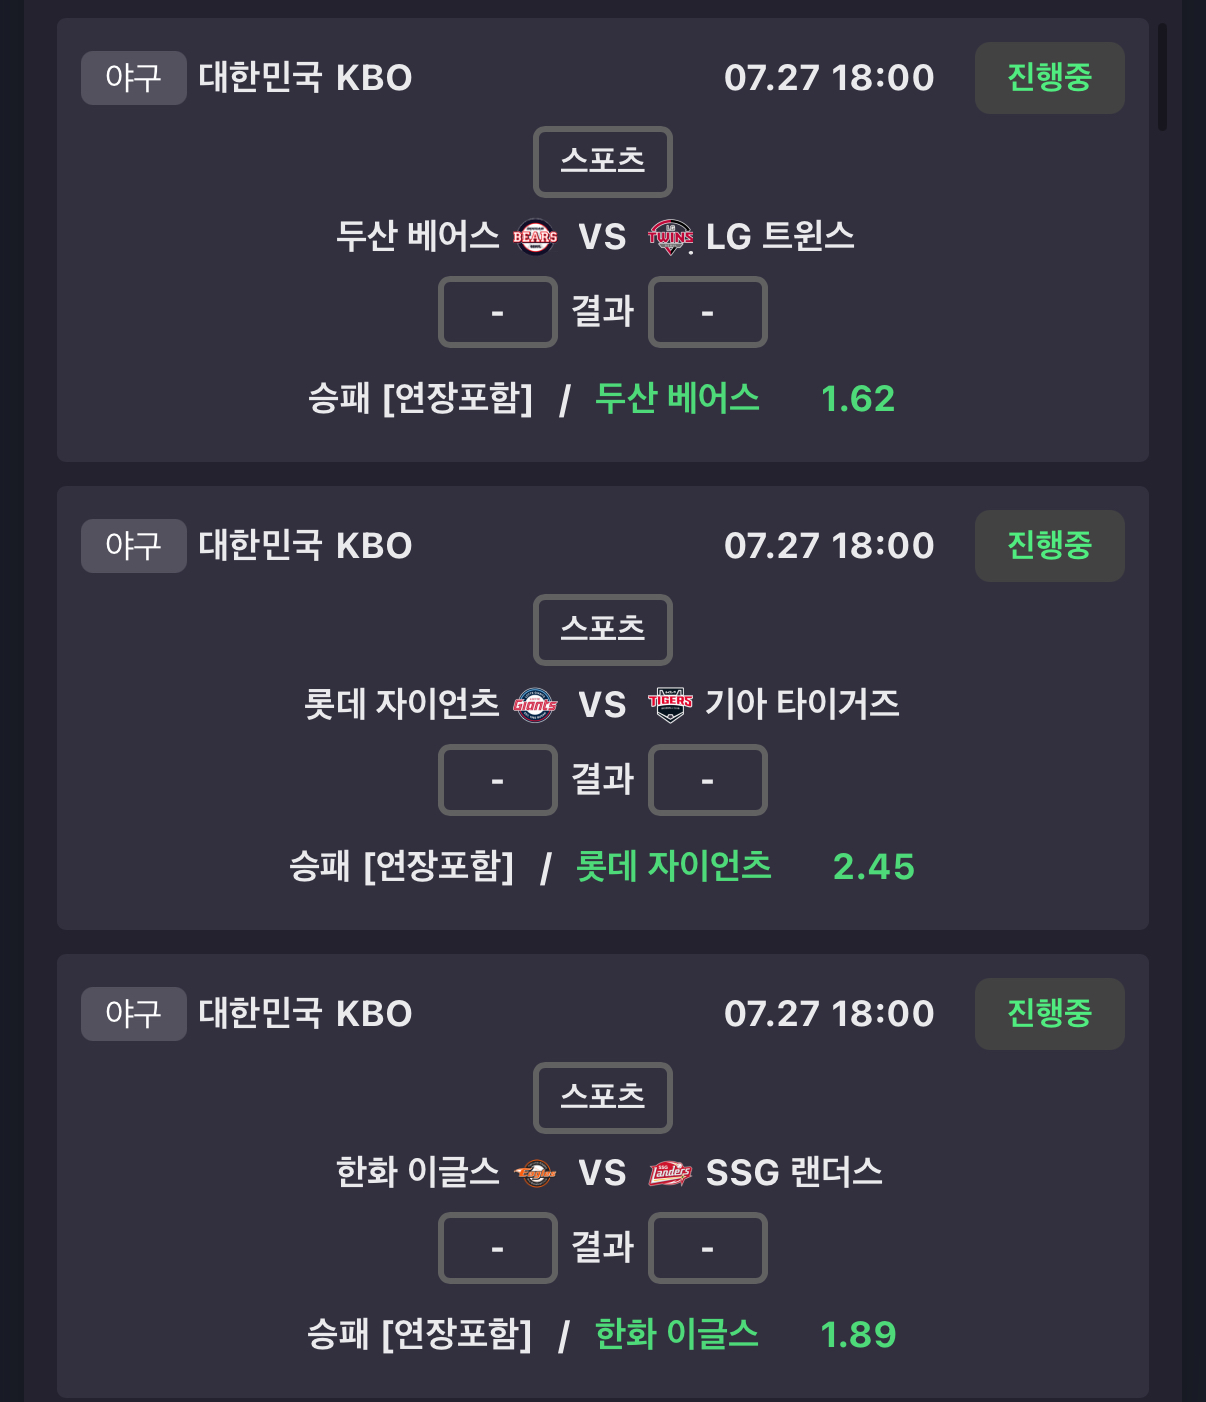Viewport: 1206px width, 1402px height.
Task: Select the 스포츠 tag in the Lotte match card
Action: tap(603, 630)
